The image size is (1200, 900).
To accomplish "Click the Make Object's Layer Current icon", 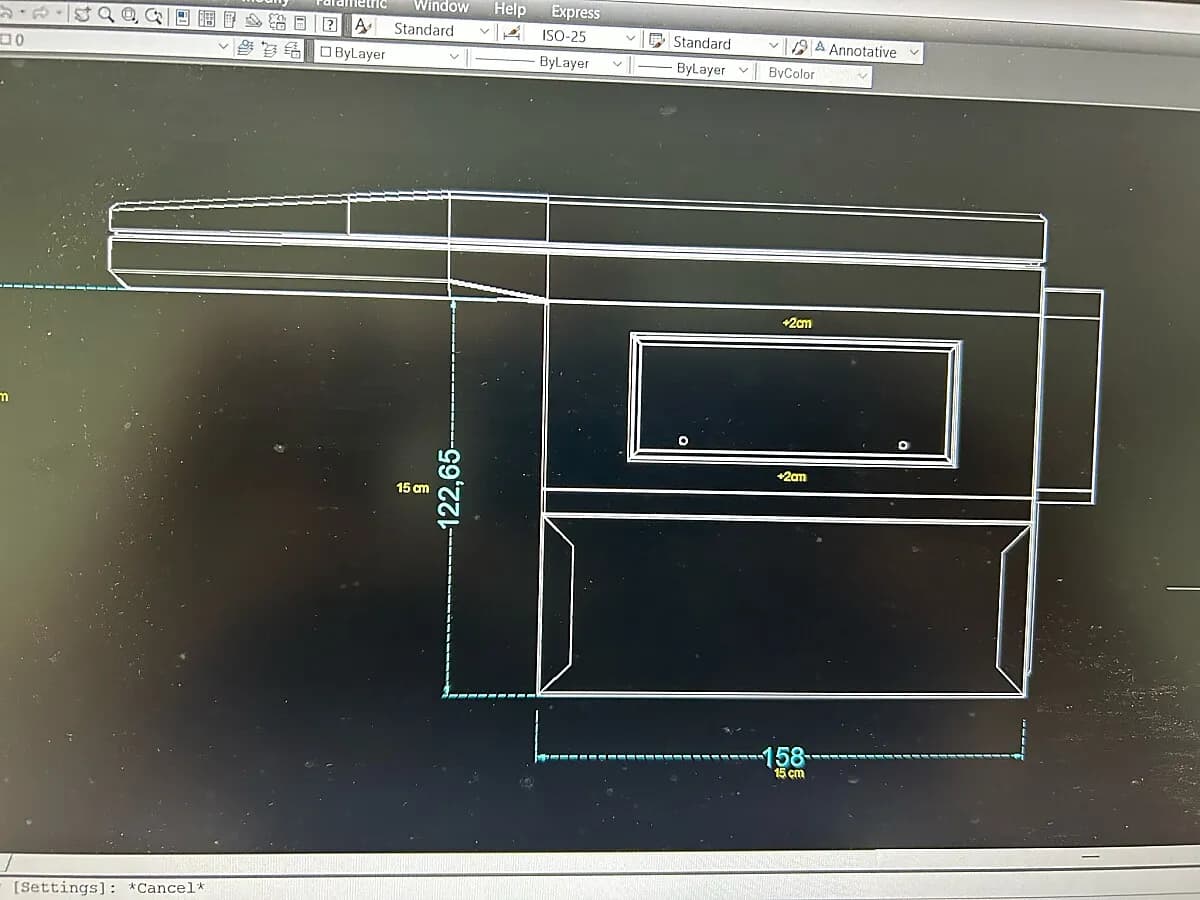I will point(244,47).
